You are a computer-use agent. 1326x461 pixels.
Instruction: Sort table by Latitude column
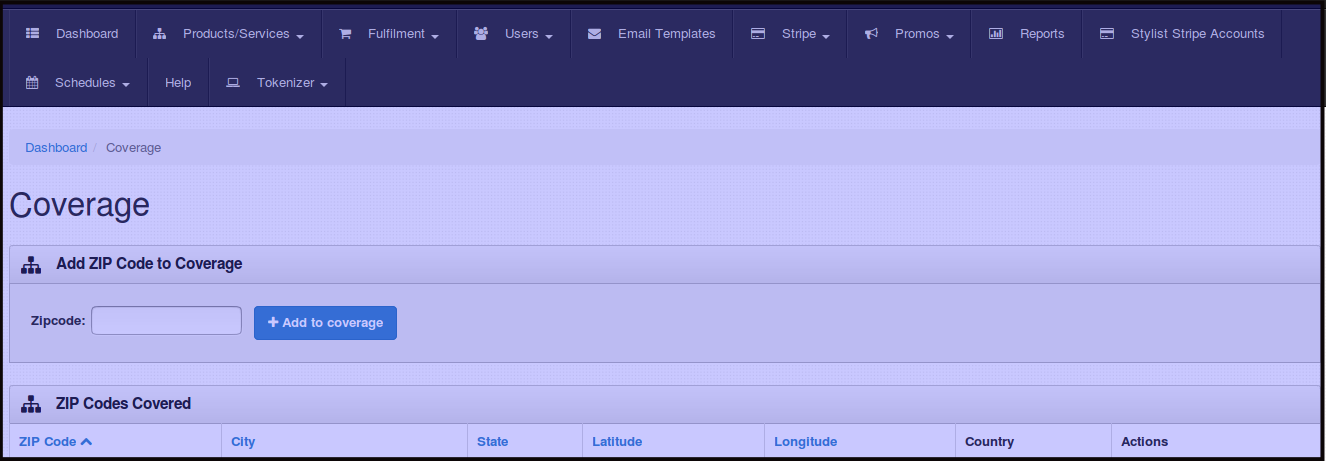tap(617, 441)
